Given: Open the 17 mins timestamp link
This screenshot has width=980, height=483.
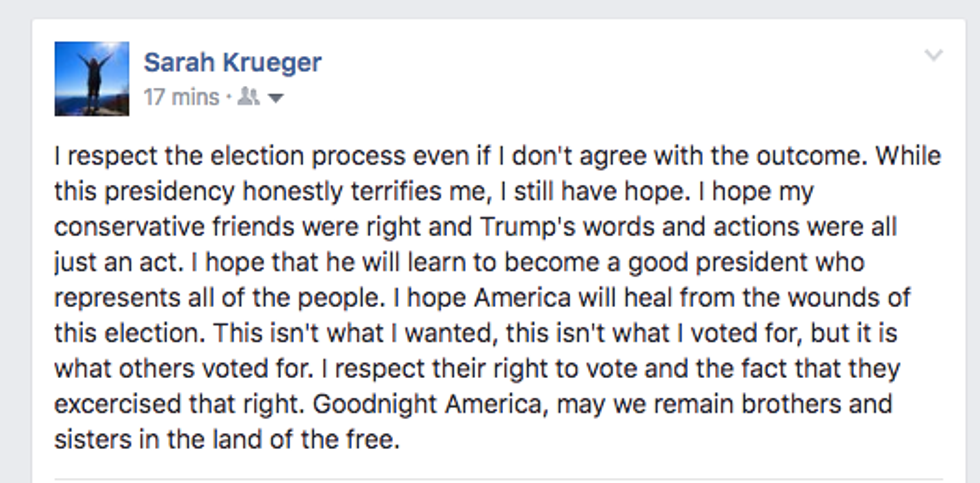Looking at the screenshot, I should 181,97.
